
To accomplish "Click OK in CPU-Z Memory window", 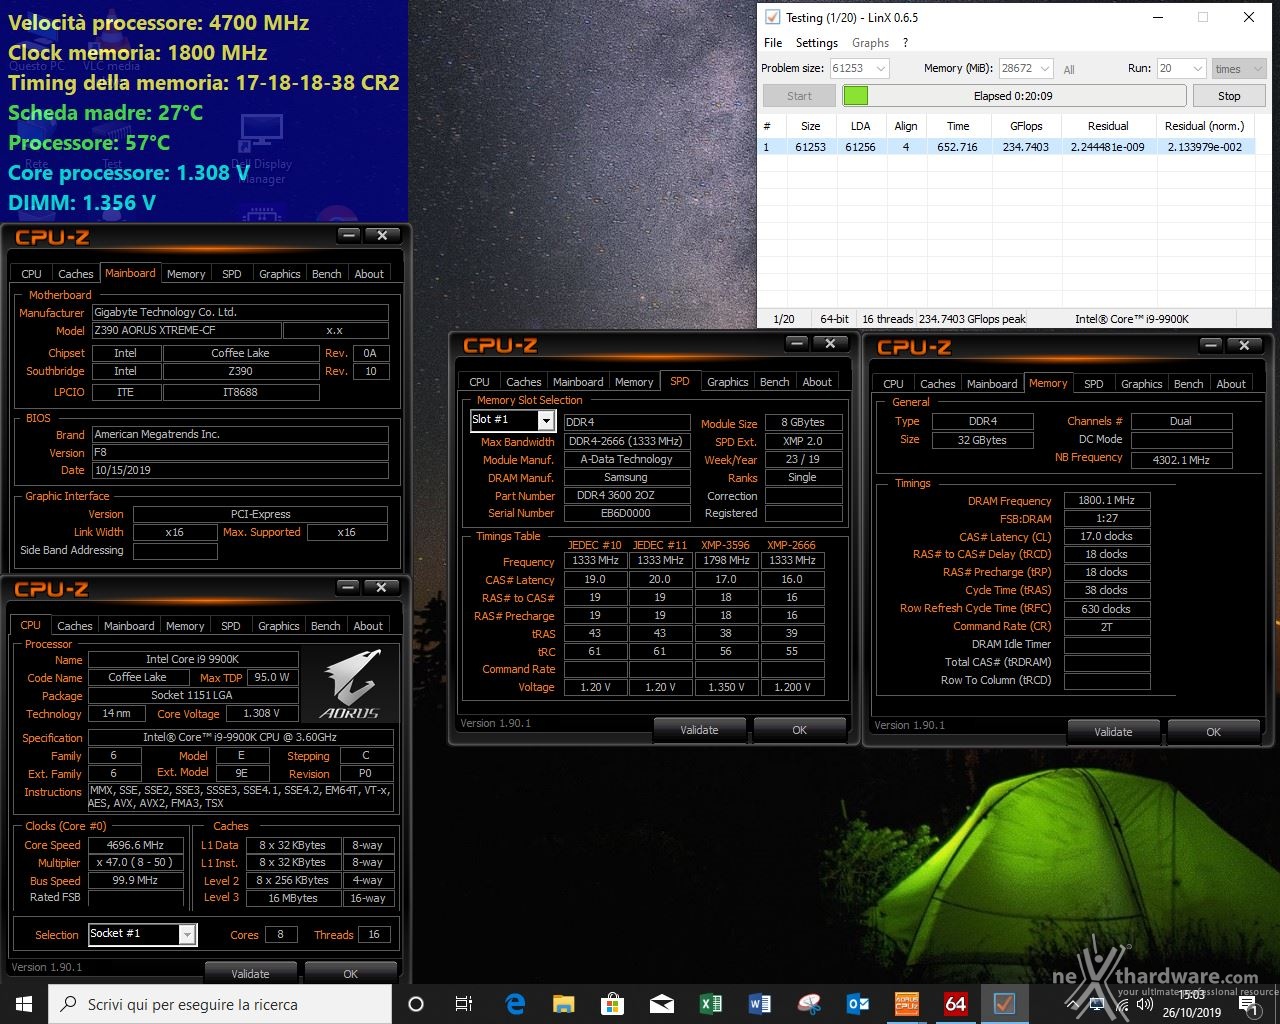I will click(x=1213, y=732).
